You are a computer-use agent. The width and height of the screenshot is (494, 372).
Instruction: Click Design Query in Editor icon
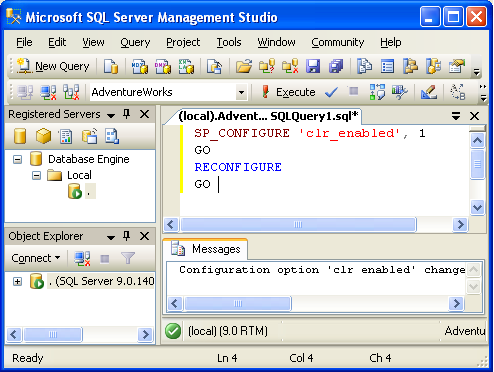coord(429,92)
